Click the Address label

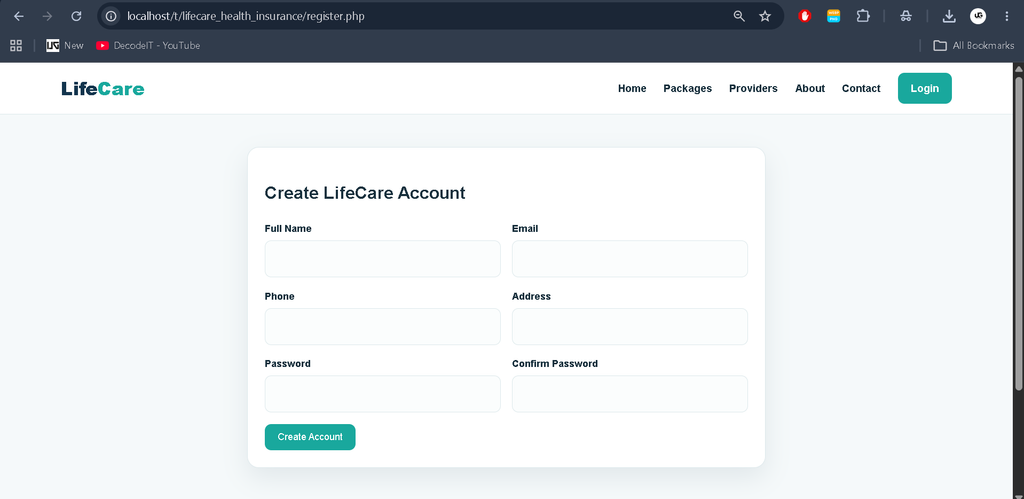pyautogui.click(x=532, y=297)
